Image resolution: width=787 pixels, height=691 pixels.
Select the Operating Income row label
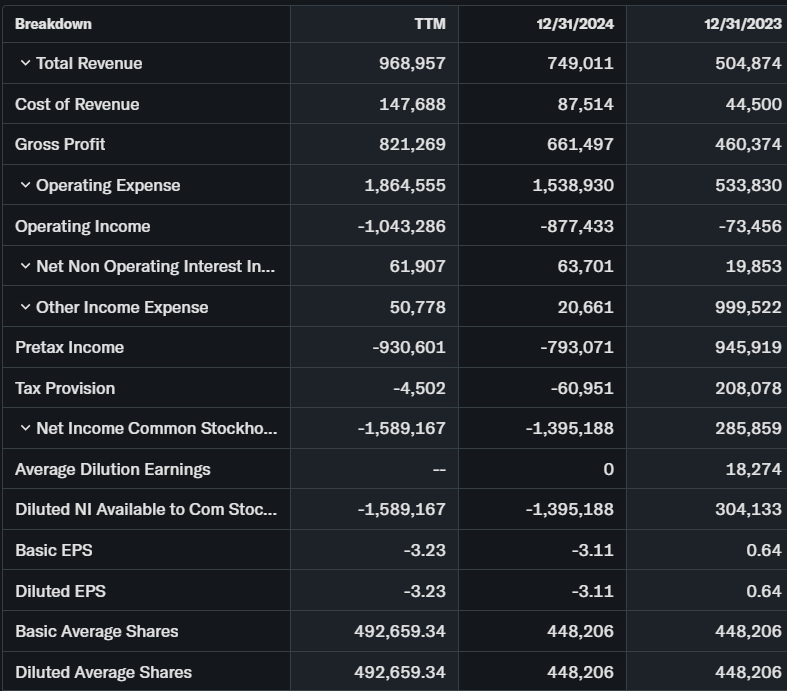82,226
